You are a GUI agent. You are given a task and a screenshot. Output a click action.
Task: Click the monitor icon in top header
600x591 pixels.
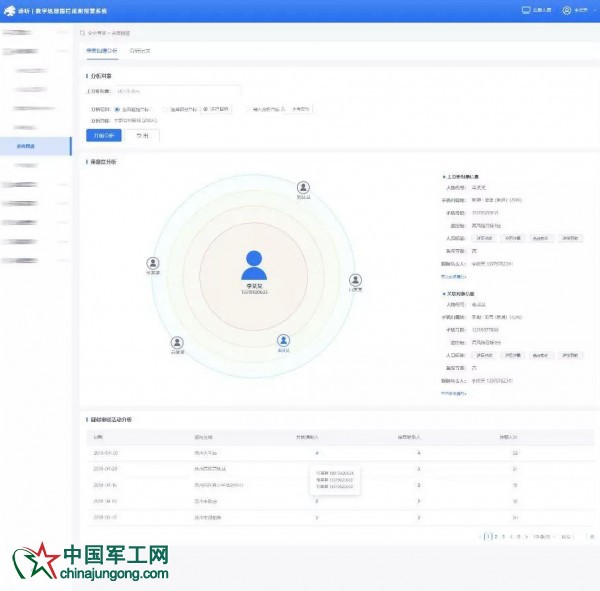pyautogui.click(x=526, y=10)
